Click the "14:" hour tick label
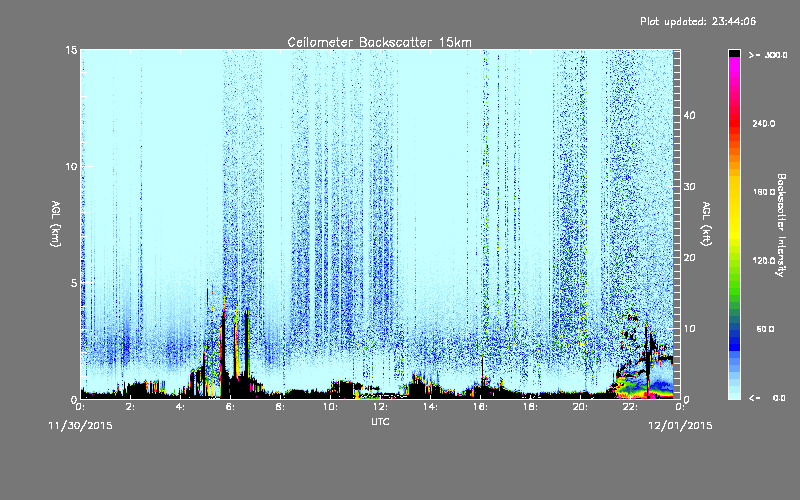 coord(430,407)
